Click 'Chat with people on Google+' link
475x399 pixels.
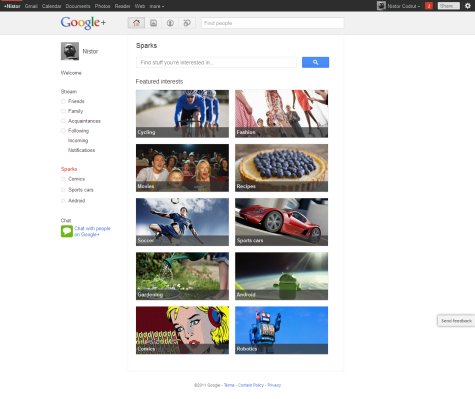pos(92,231)
